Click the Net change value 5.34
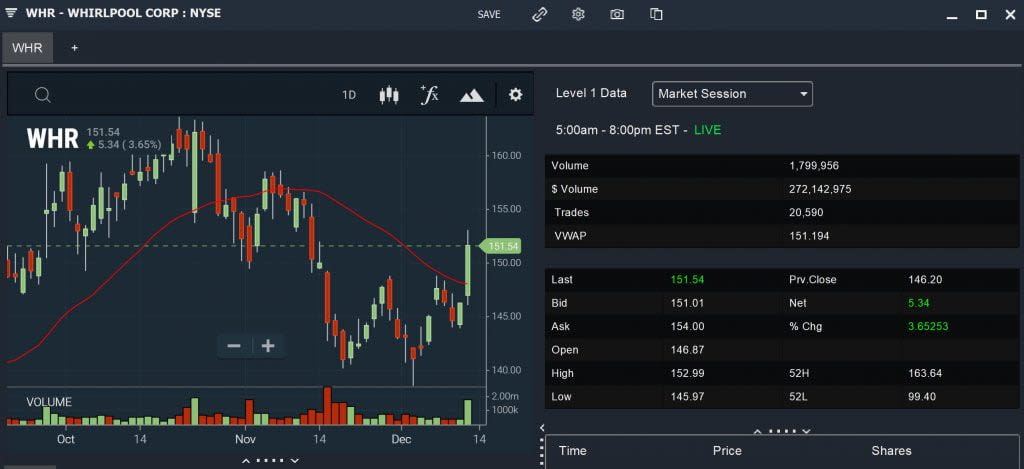This screenshot has width=1024, height=469. point(918,303)
